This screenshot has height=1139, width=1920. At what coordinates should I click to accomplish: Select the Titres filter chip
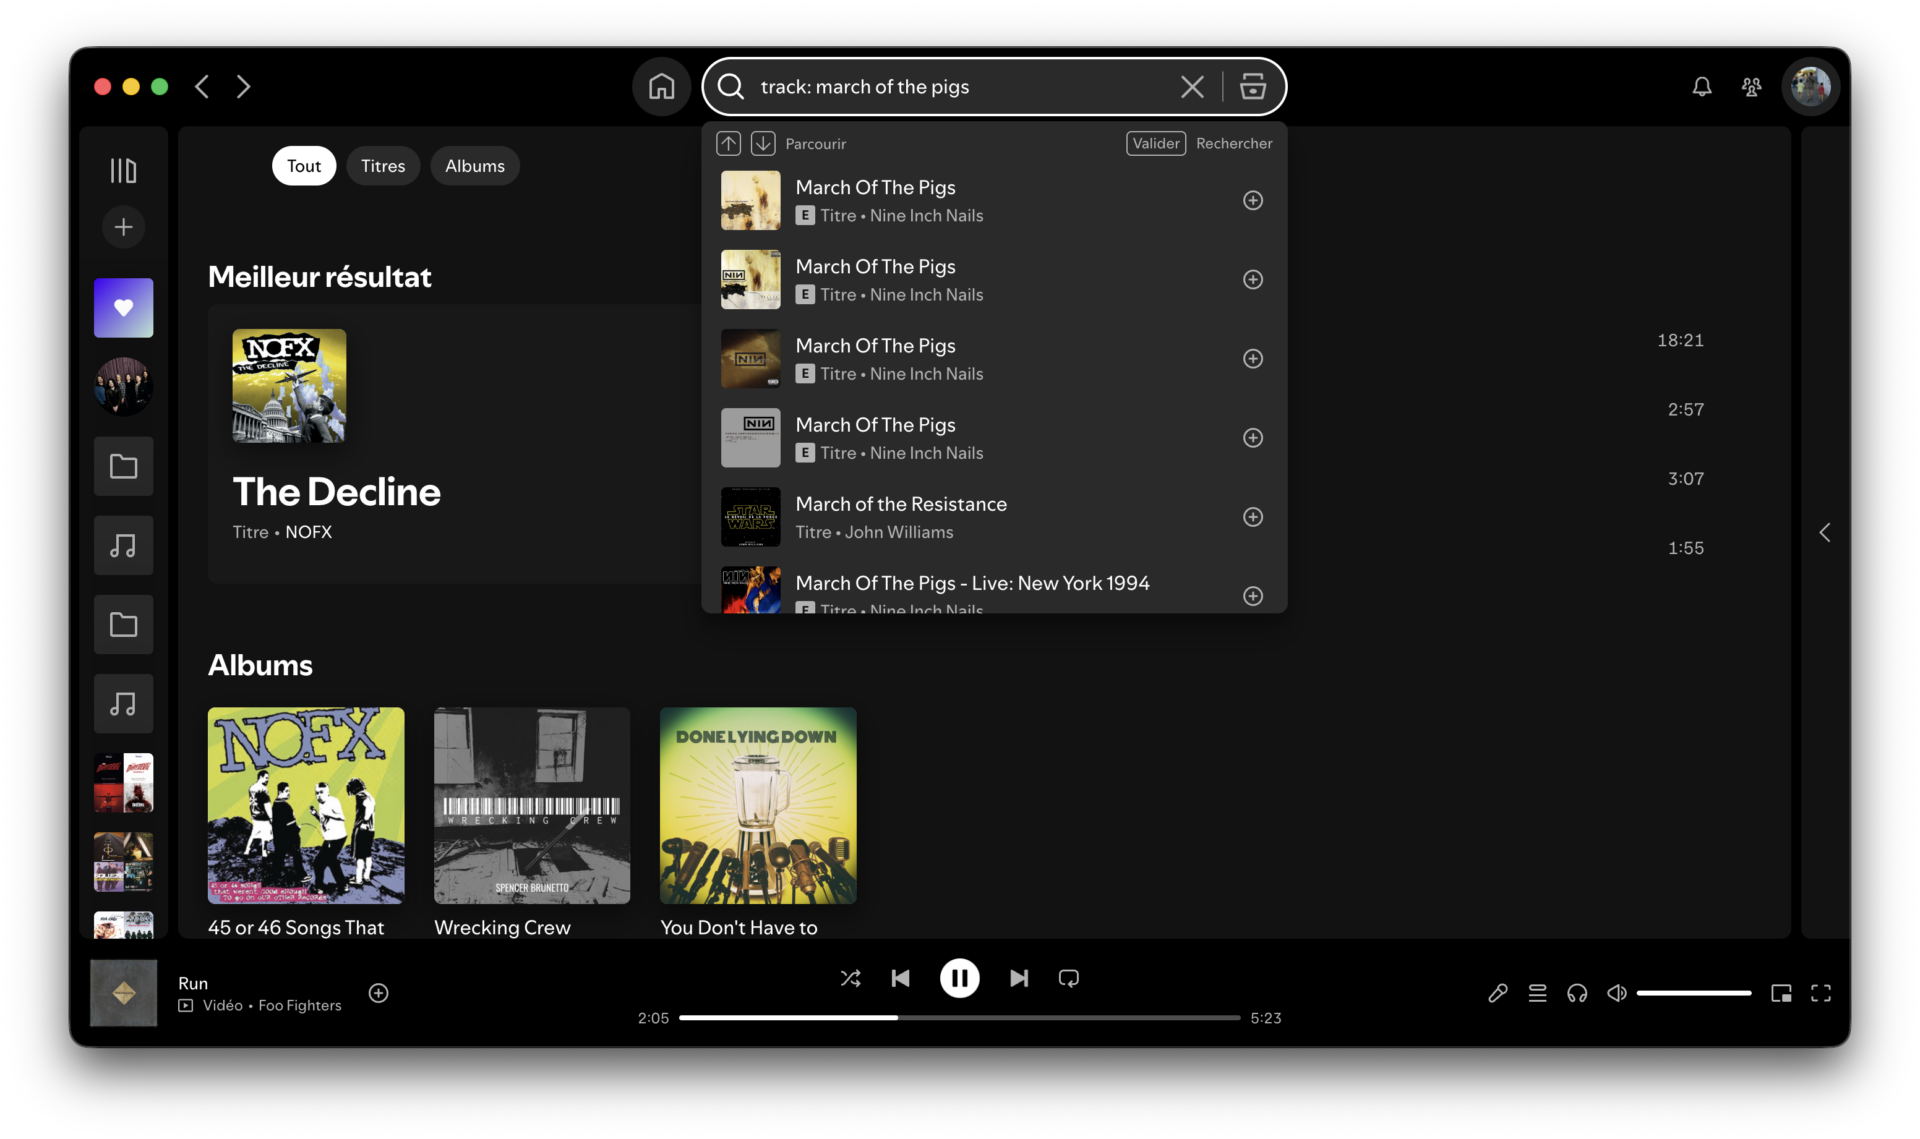point(383,166)
